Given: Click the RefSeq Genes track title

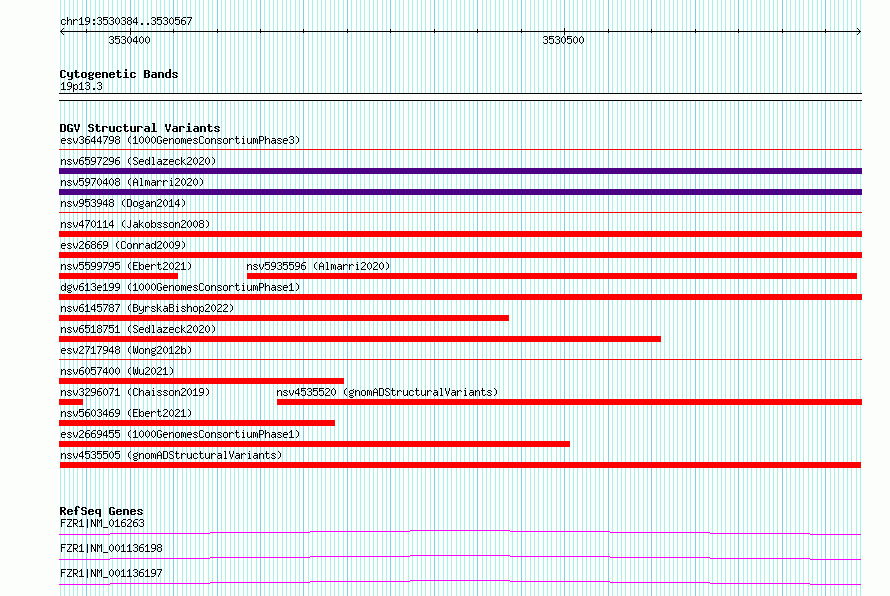Looking at the screenshot, I should [101, 511].
